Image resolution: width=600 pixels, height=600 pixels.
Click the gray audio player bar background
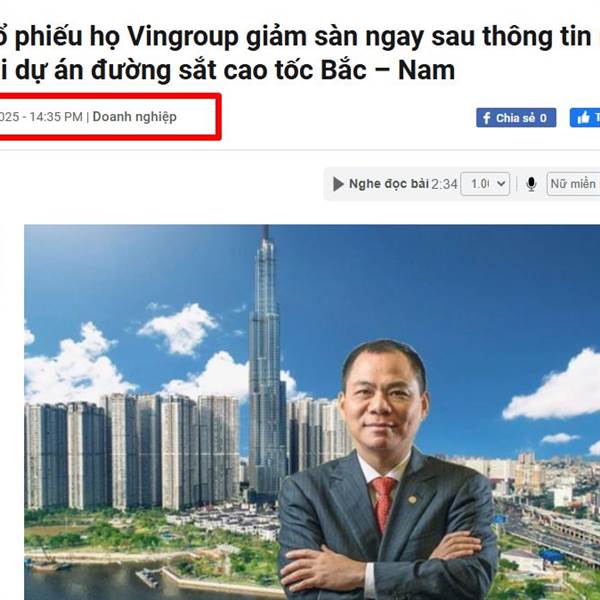click(461, 184)
